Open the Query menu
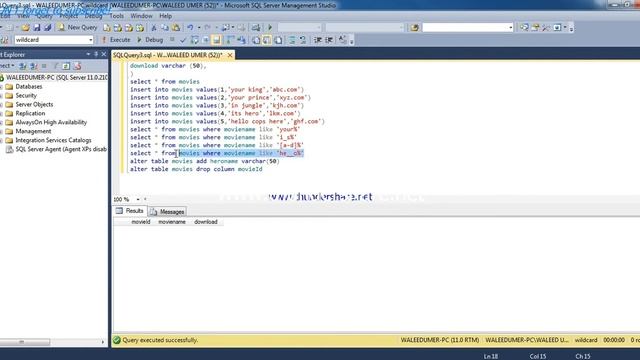Screen dimensions: 640x360 pos(44,16)
